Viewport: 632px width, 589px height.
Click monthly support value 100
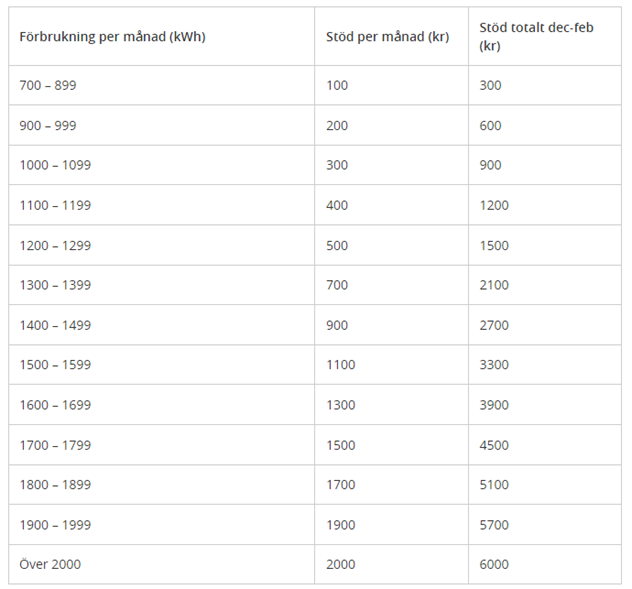coord(337,86)
